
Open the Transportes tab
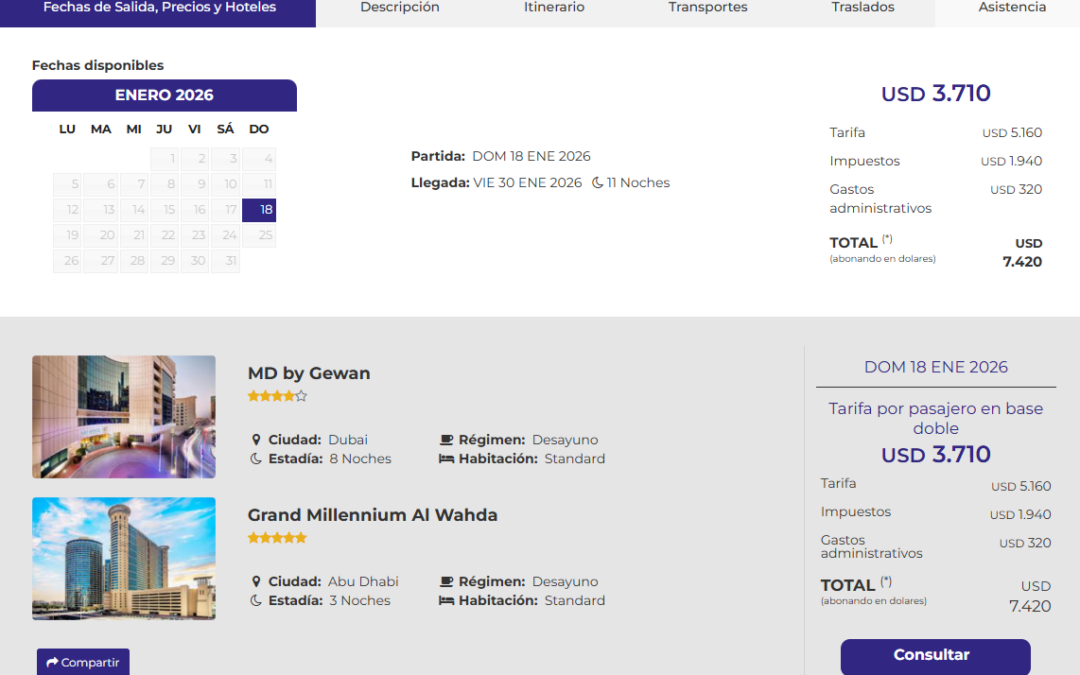tap(708, 8)
